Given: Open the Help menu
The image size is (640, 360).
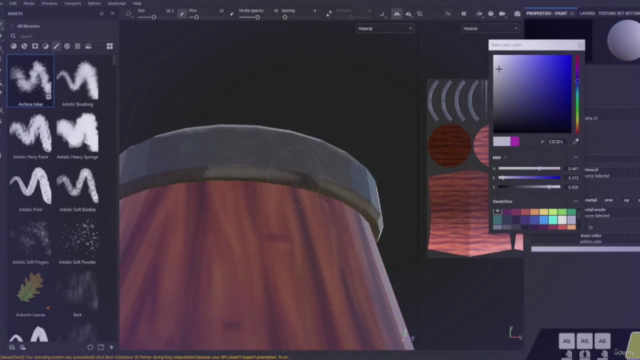Looking at the screenshot, I should pyautogui.click(x=137, y=3).
